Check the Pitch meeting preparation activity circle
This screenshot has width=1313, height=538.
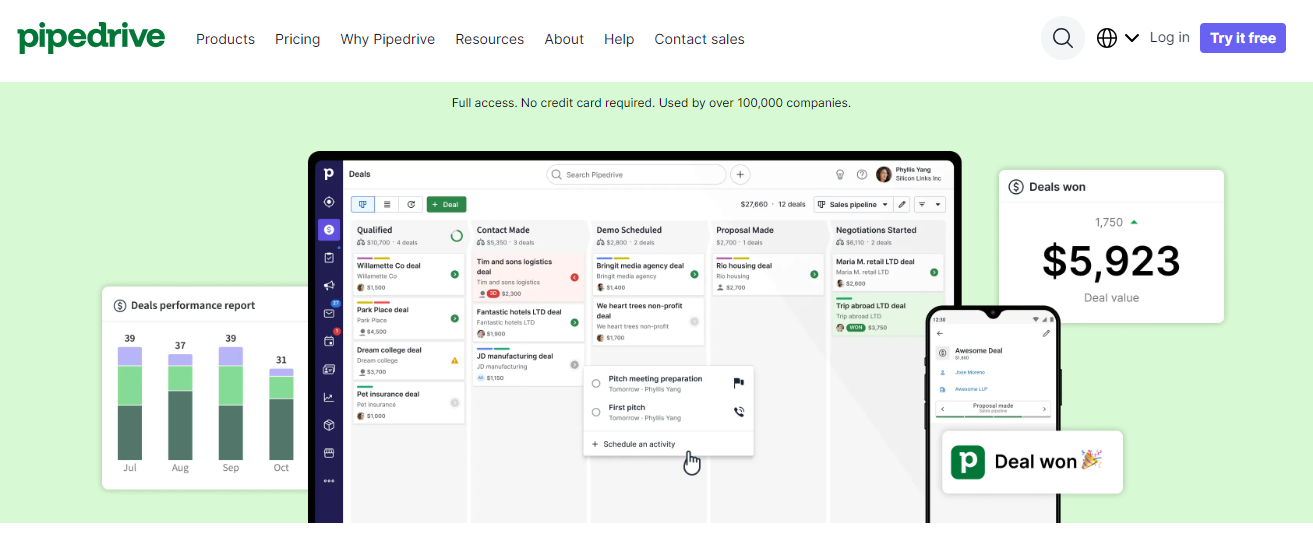596,383
